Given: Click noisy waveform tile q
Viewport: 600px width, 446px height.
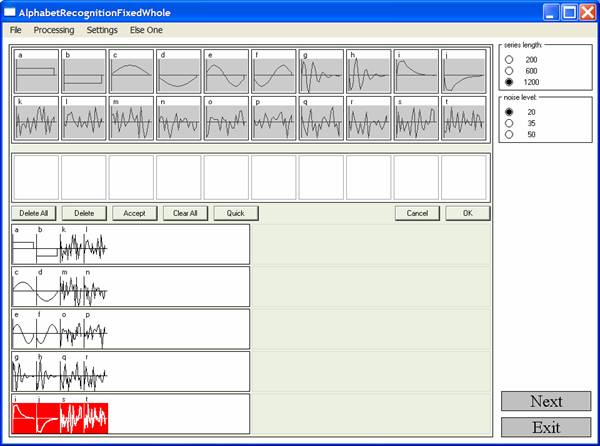Looking at the screenshot, I should [x=321, y=118].
